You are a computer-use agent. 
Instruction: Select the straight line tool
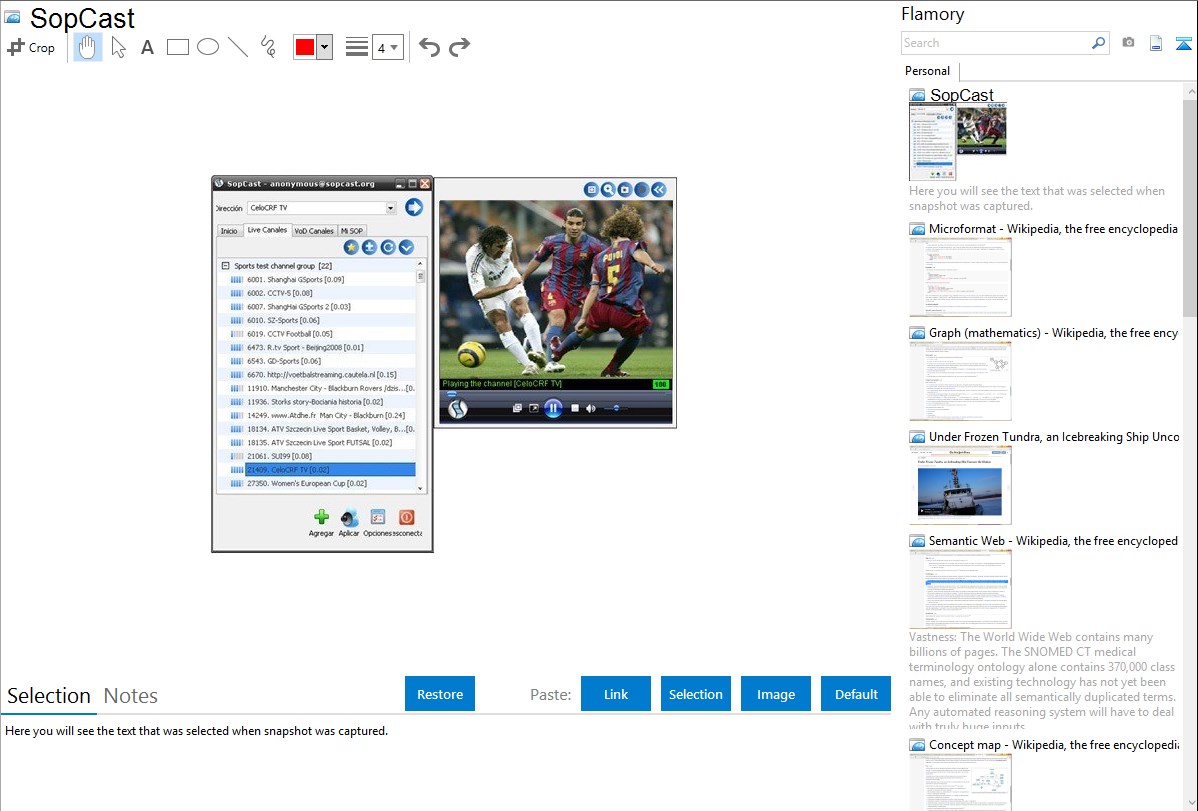(238, 47)
